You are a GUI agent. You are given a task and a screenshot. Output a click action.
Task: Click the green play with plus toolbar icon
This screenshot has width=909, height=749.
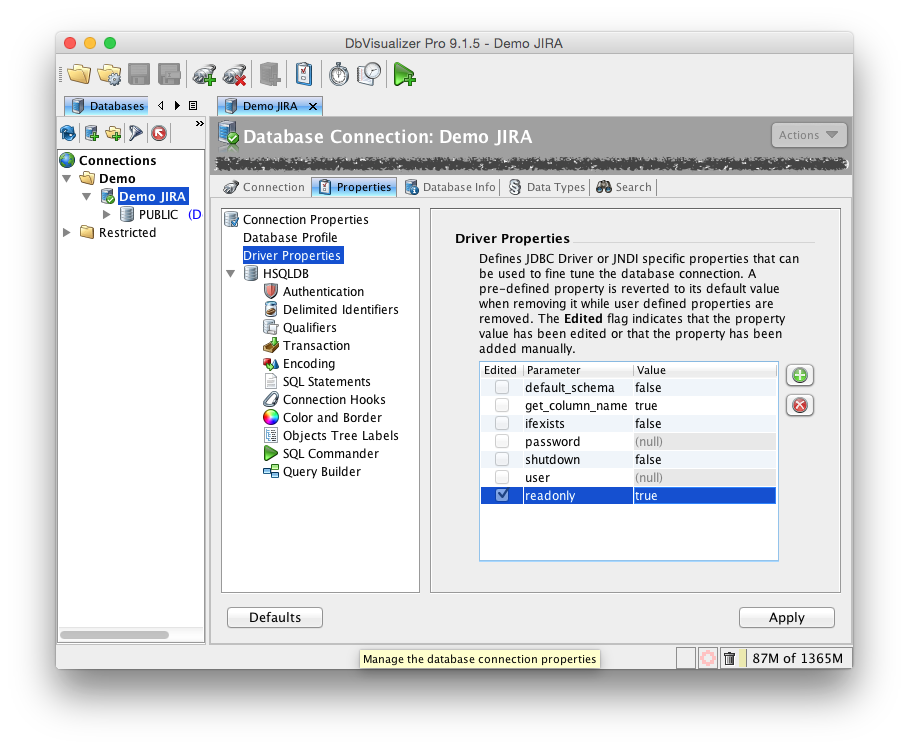click(404, 74)
